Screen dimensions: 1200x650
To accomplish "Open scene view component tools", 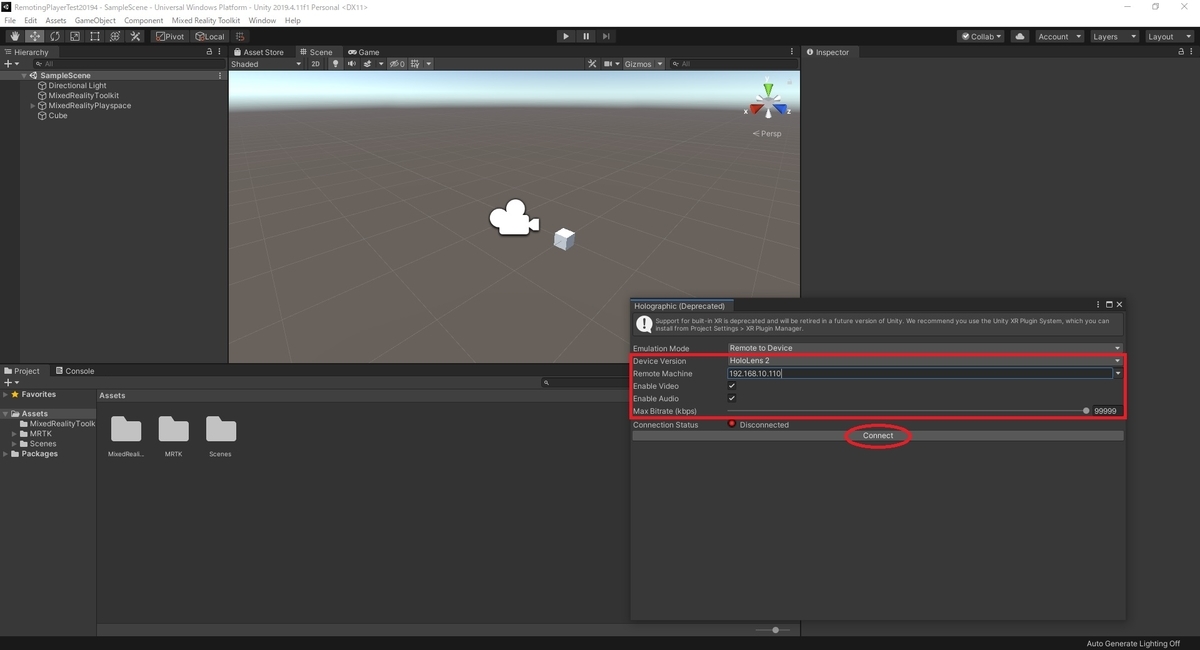I will point(592,64).
